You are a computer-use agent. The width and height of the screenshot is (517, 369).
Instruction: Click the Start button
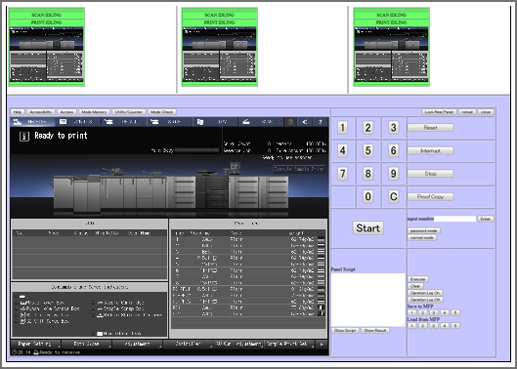coord(368,228)
